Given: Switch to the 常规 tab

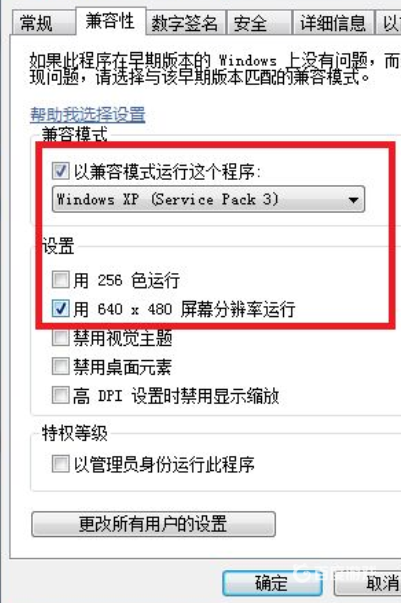Looking at the screenshot, I should coord(42,23).
